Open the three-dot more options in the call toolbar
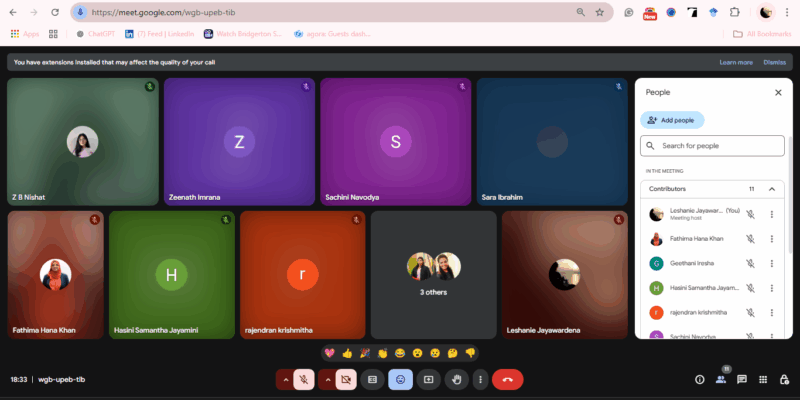 coord(480,379)
